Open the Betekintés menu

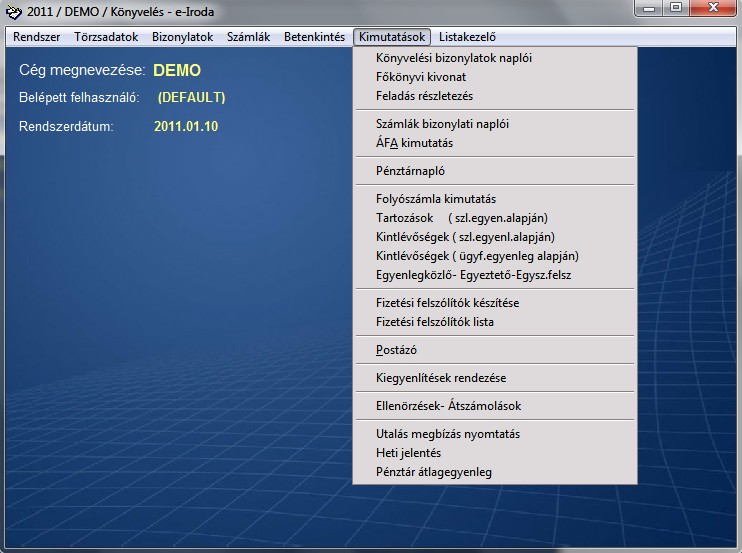coord(314,37)
